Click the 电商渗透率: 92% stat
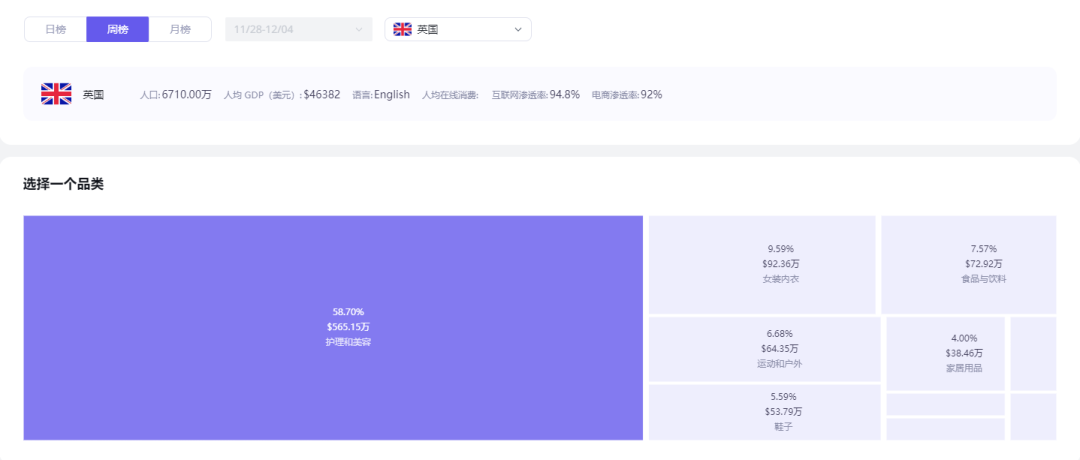This screenshot has height=460, width=1080. (627, 95)
